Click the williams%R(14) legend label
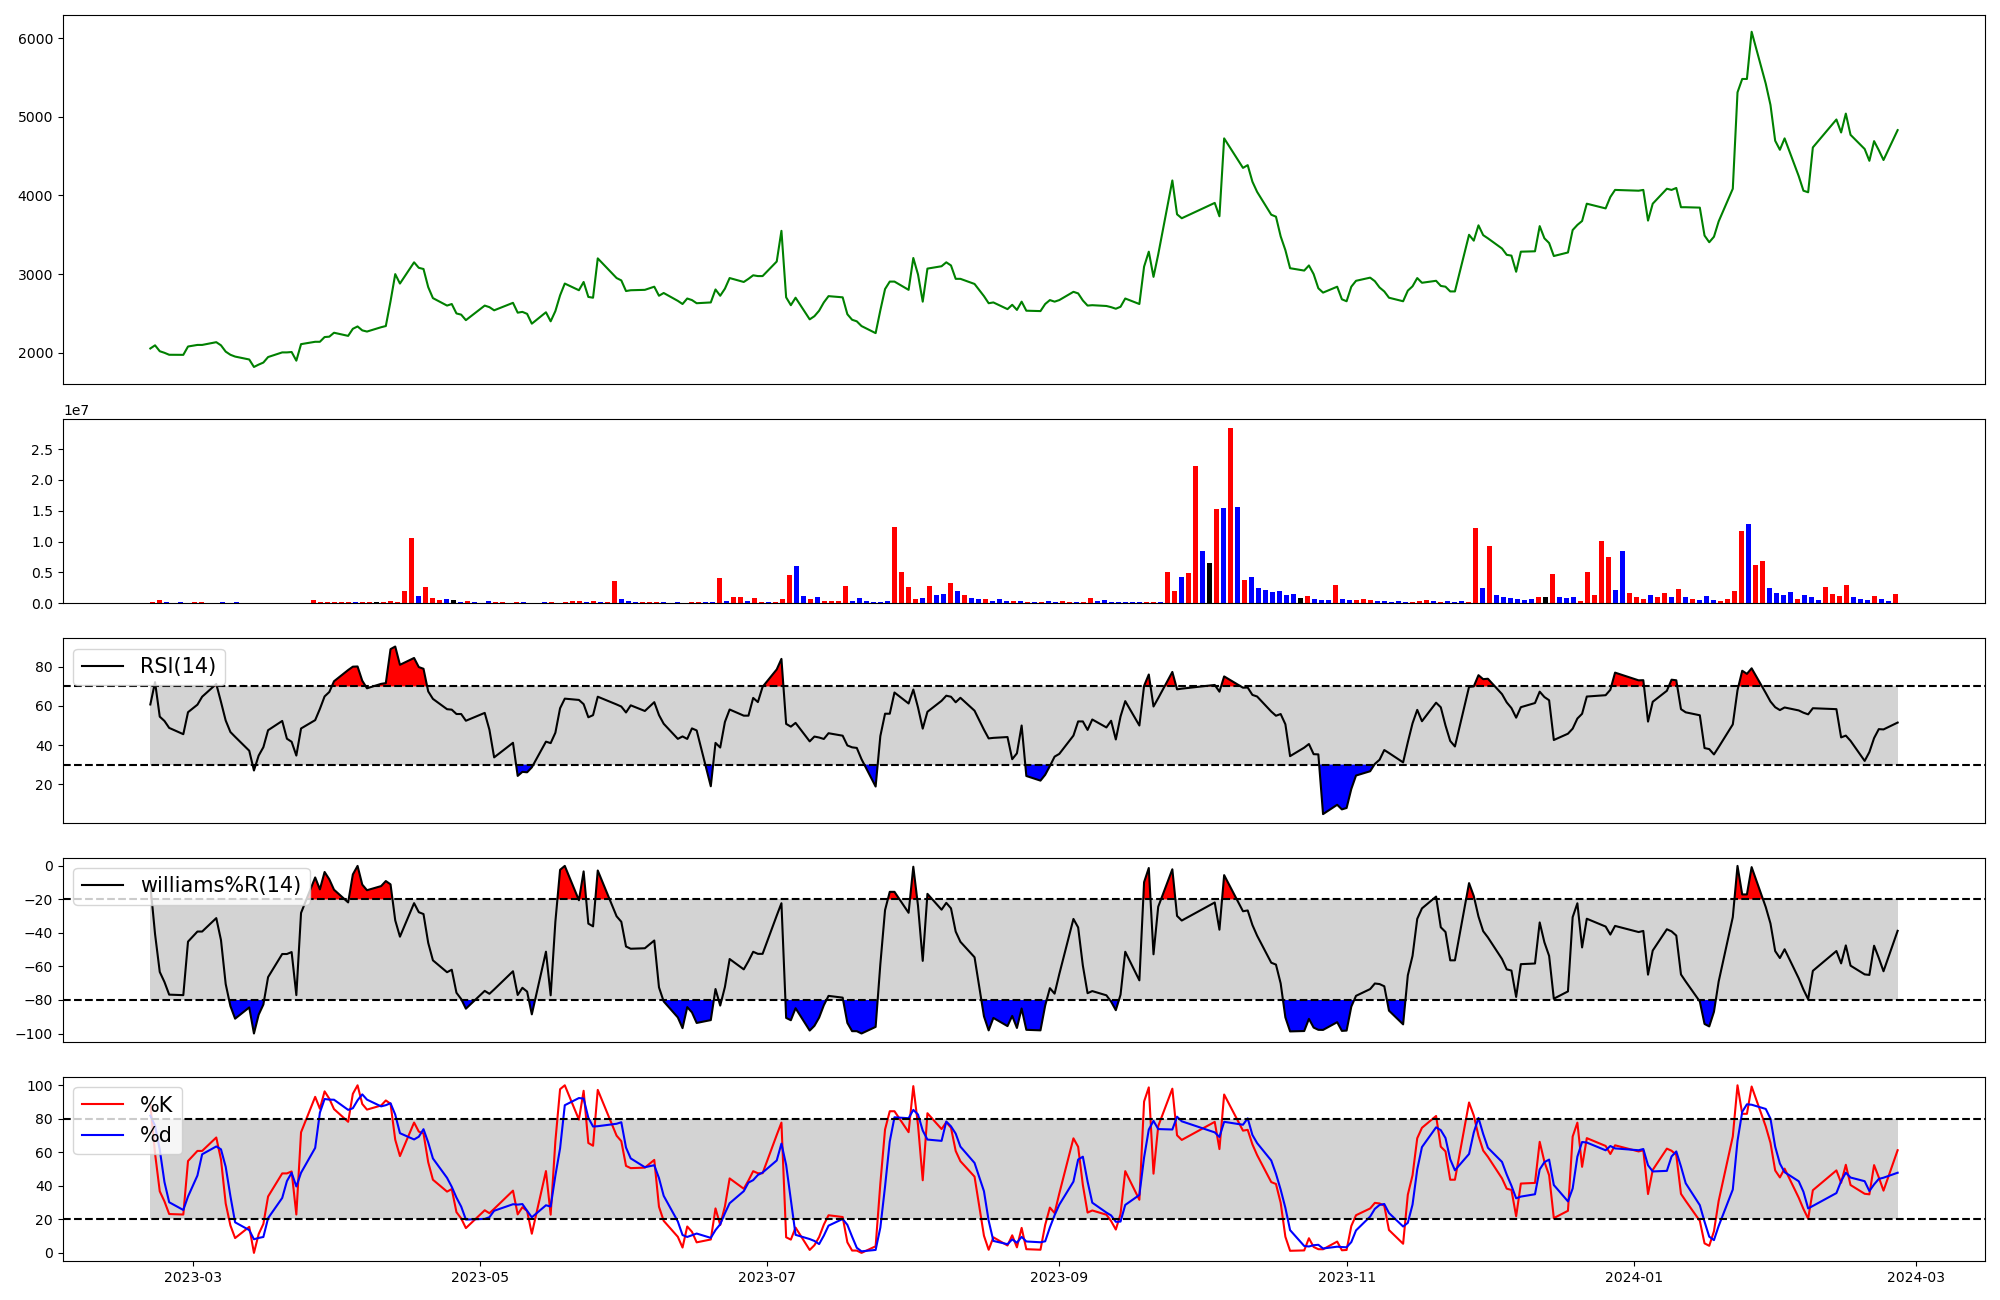The image size is (2000, 1300). (220, 885)
